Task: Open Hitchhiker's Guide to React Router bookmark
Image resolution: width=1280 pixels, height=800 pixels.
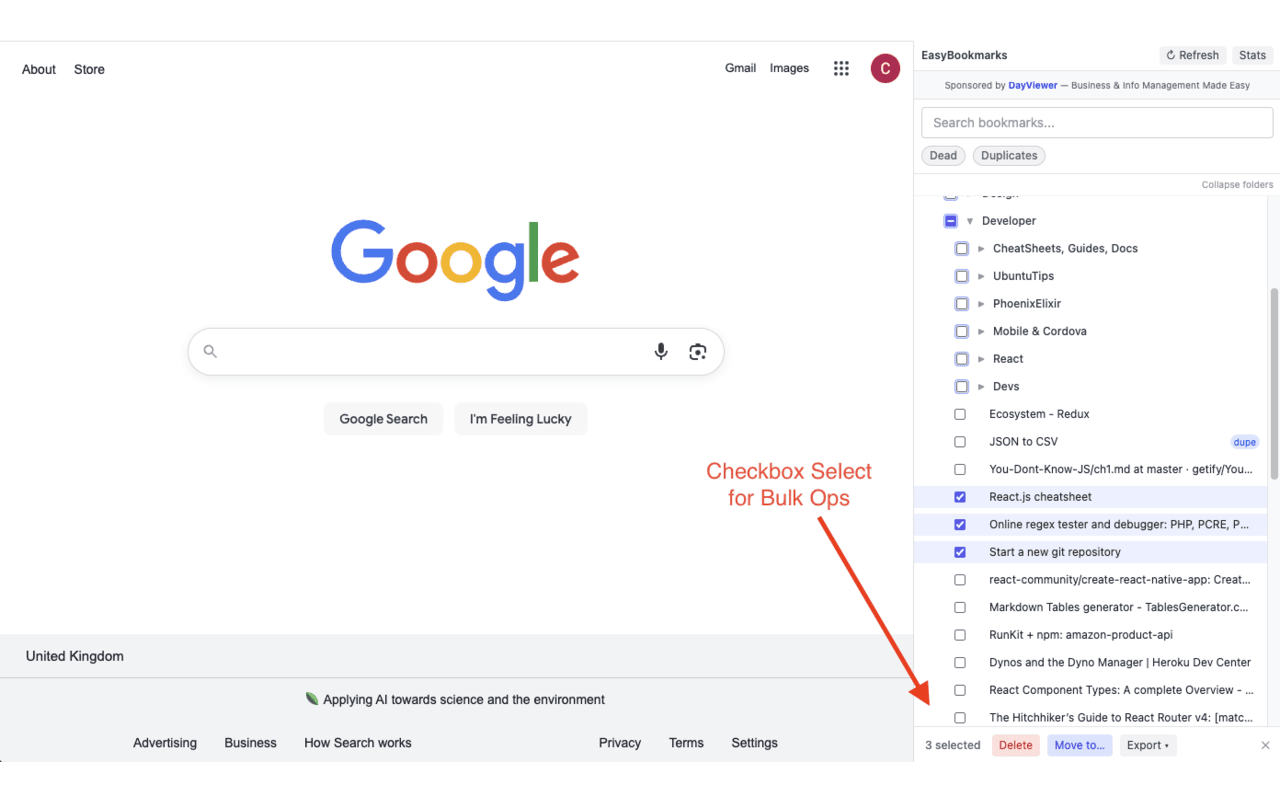Action: pyautogui.click(x=1121, y=718)
